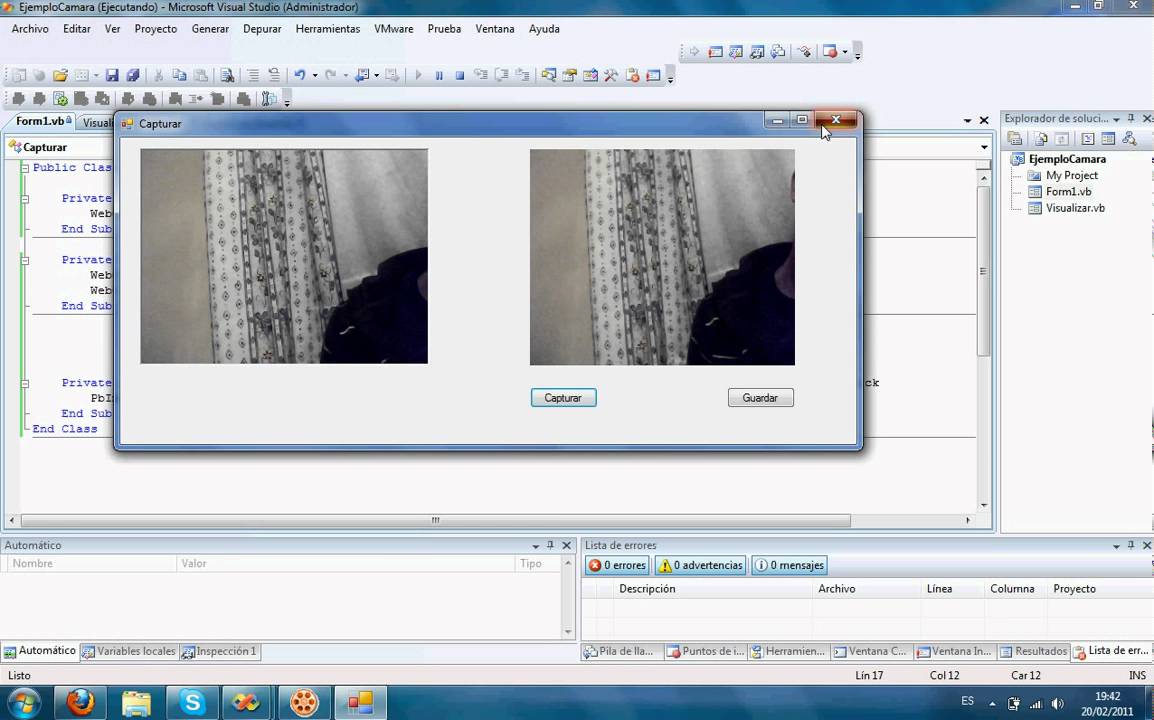This screenshot has width=1154, height=720.
Task: Switch to the Inspección 1 tab
Action: [x=219, y=652]
